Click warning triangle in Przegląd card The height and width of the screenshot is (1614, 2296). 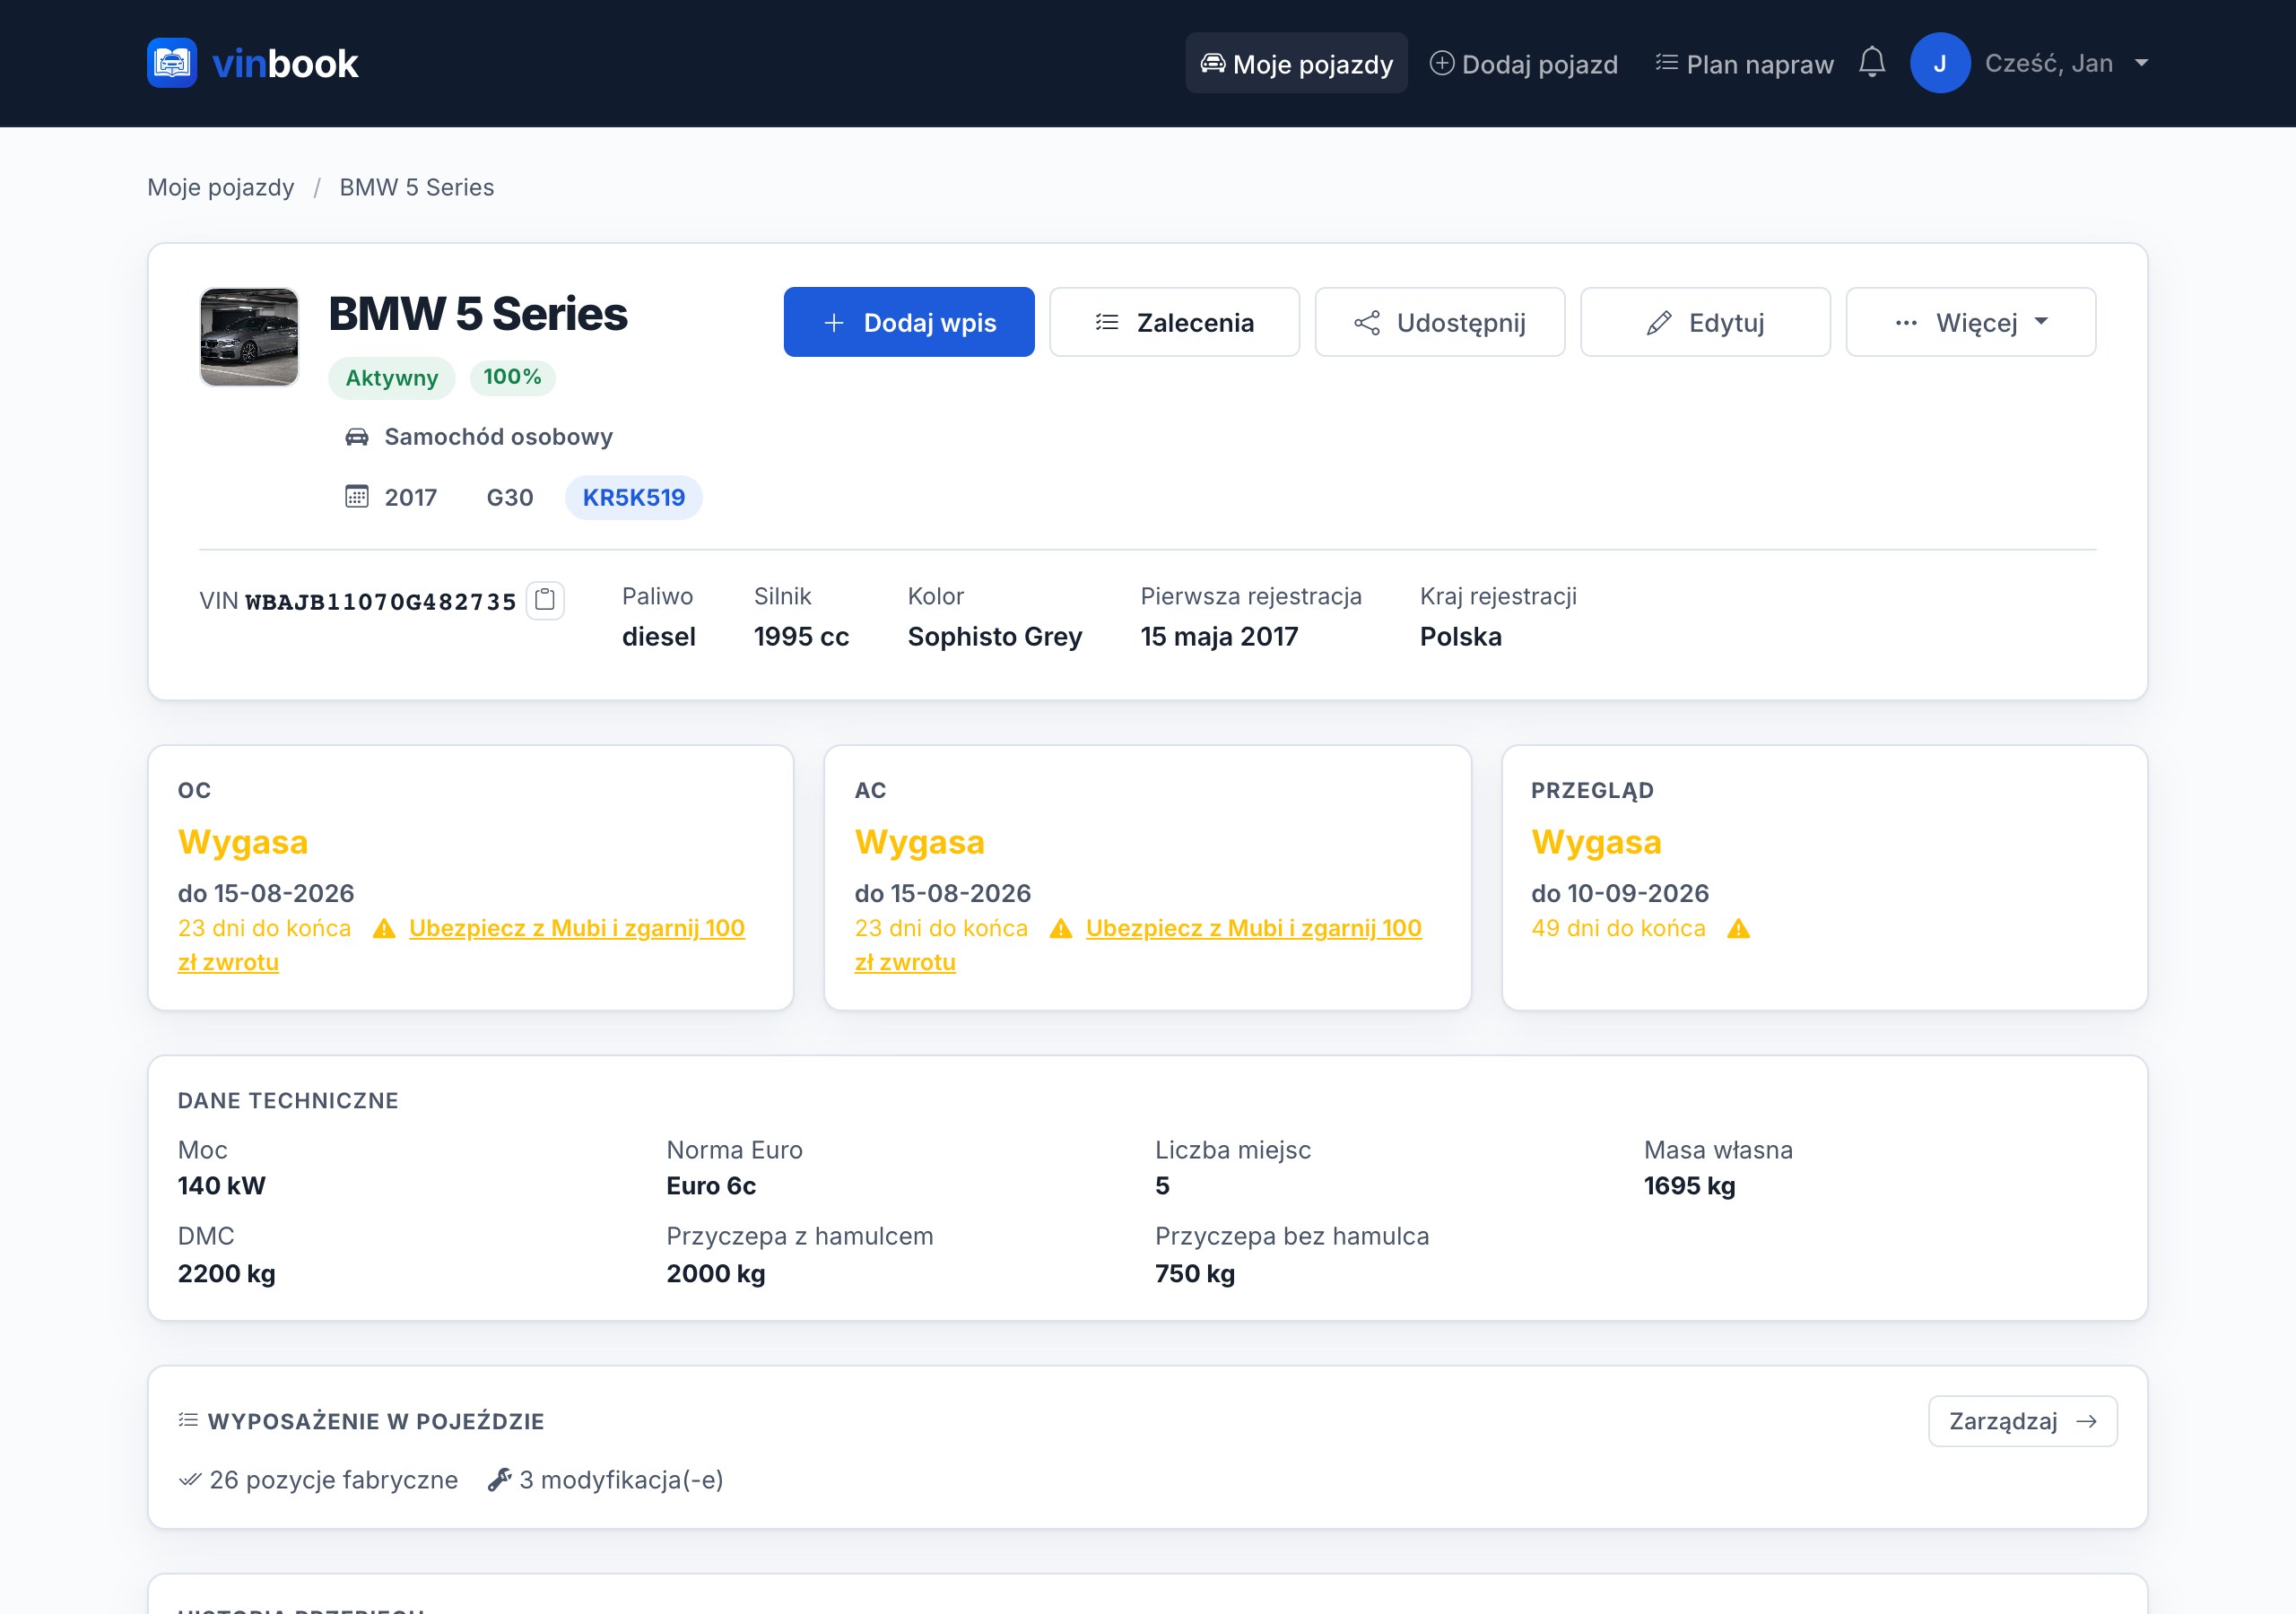click(1738, 929)
